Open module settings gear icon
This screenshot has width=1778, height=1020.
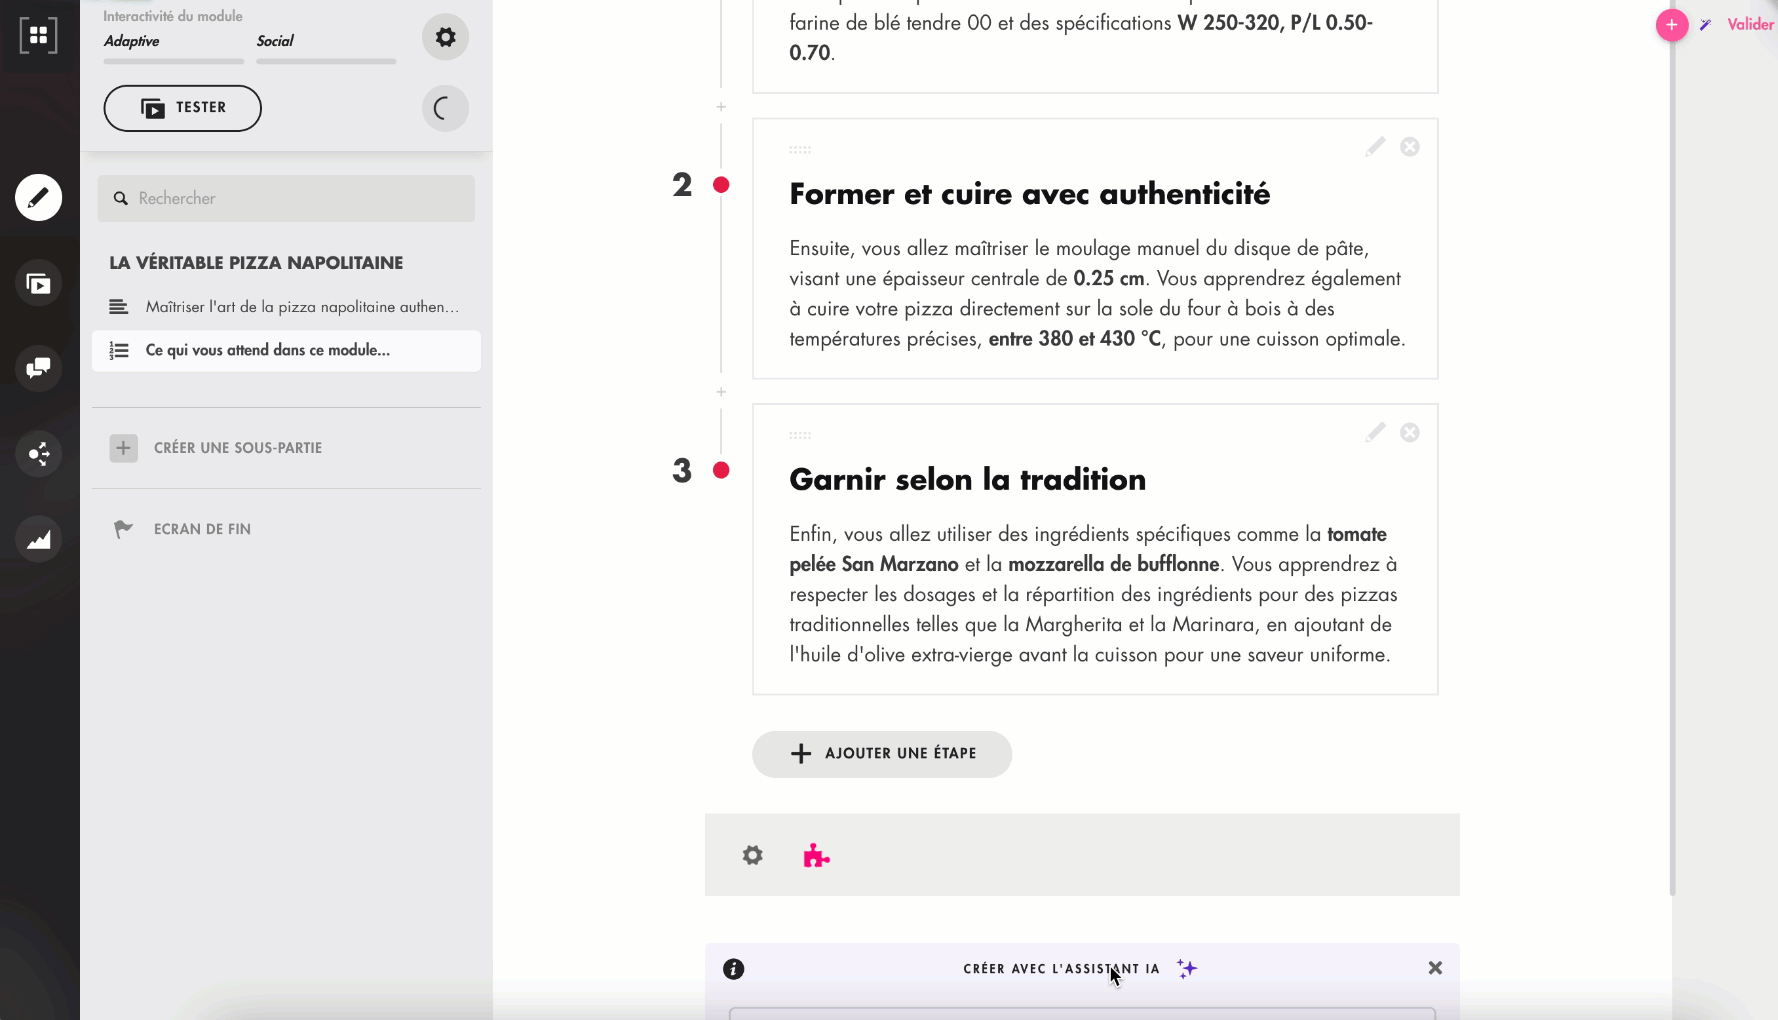point(445,38)
